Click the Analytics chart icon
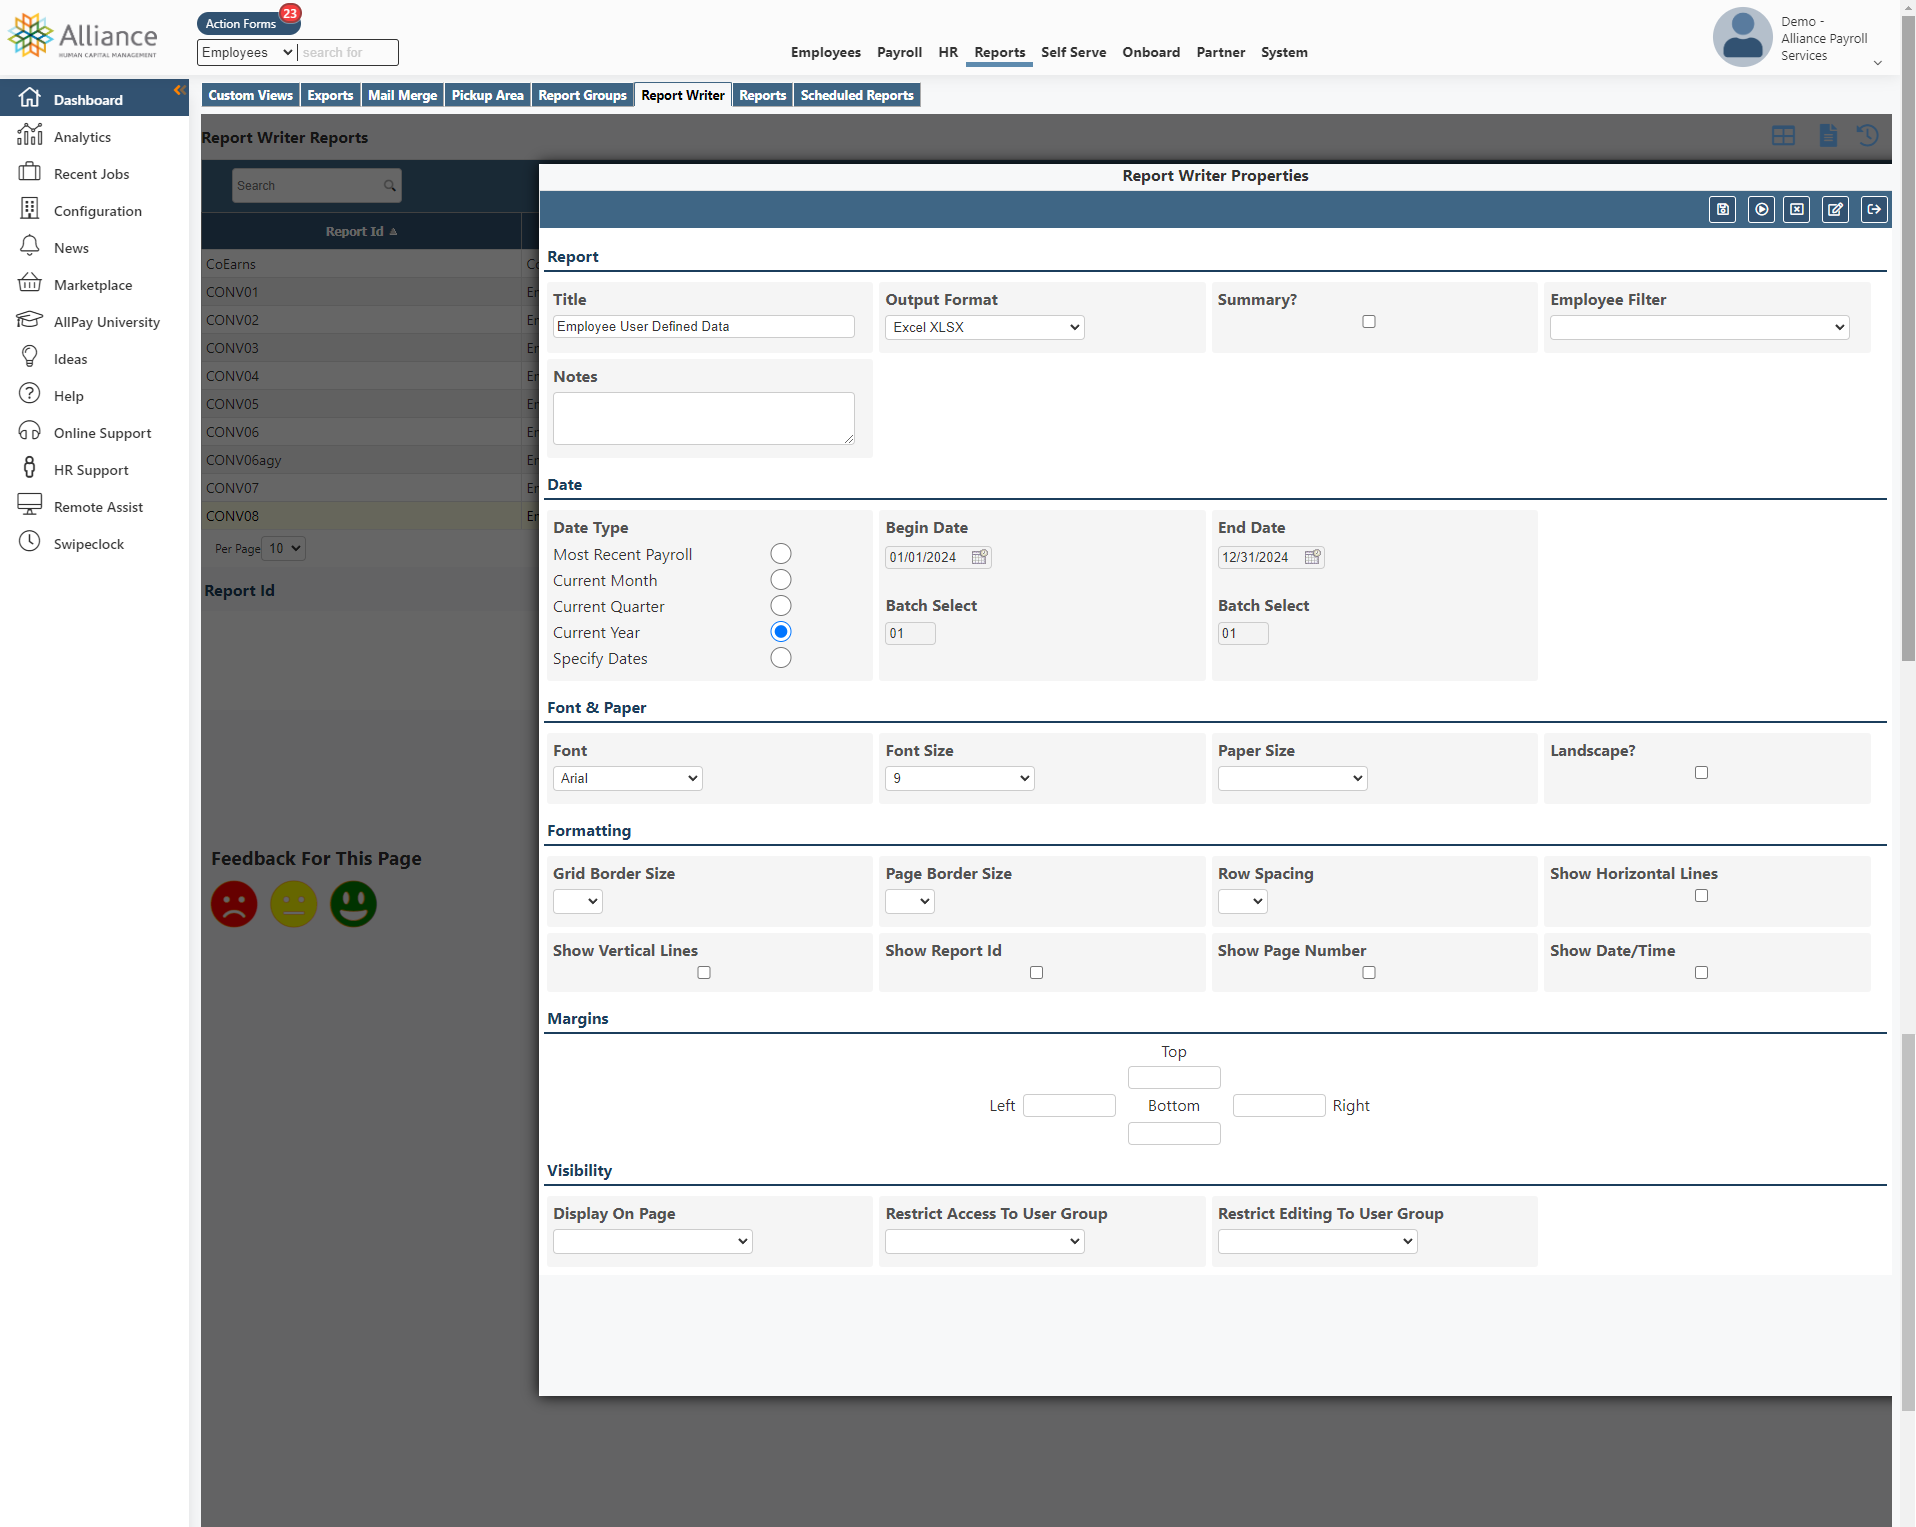 pos(30,135)
